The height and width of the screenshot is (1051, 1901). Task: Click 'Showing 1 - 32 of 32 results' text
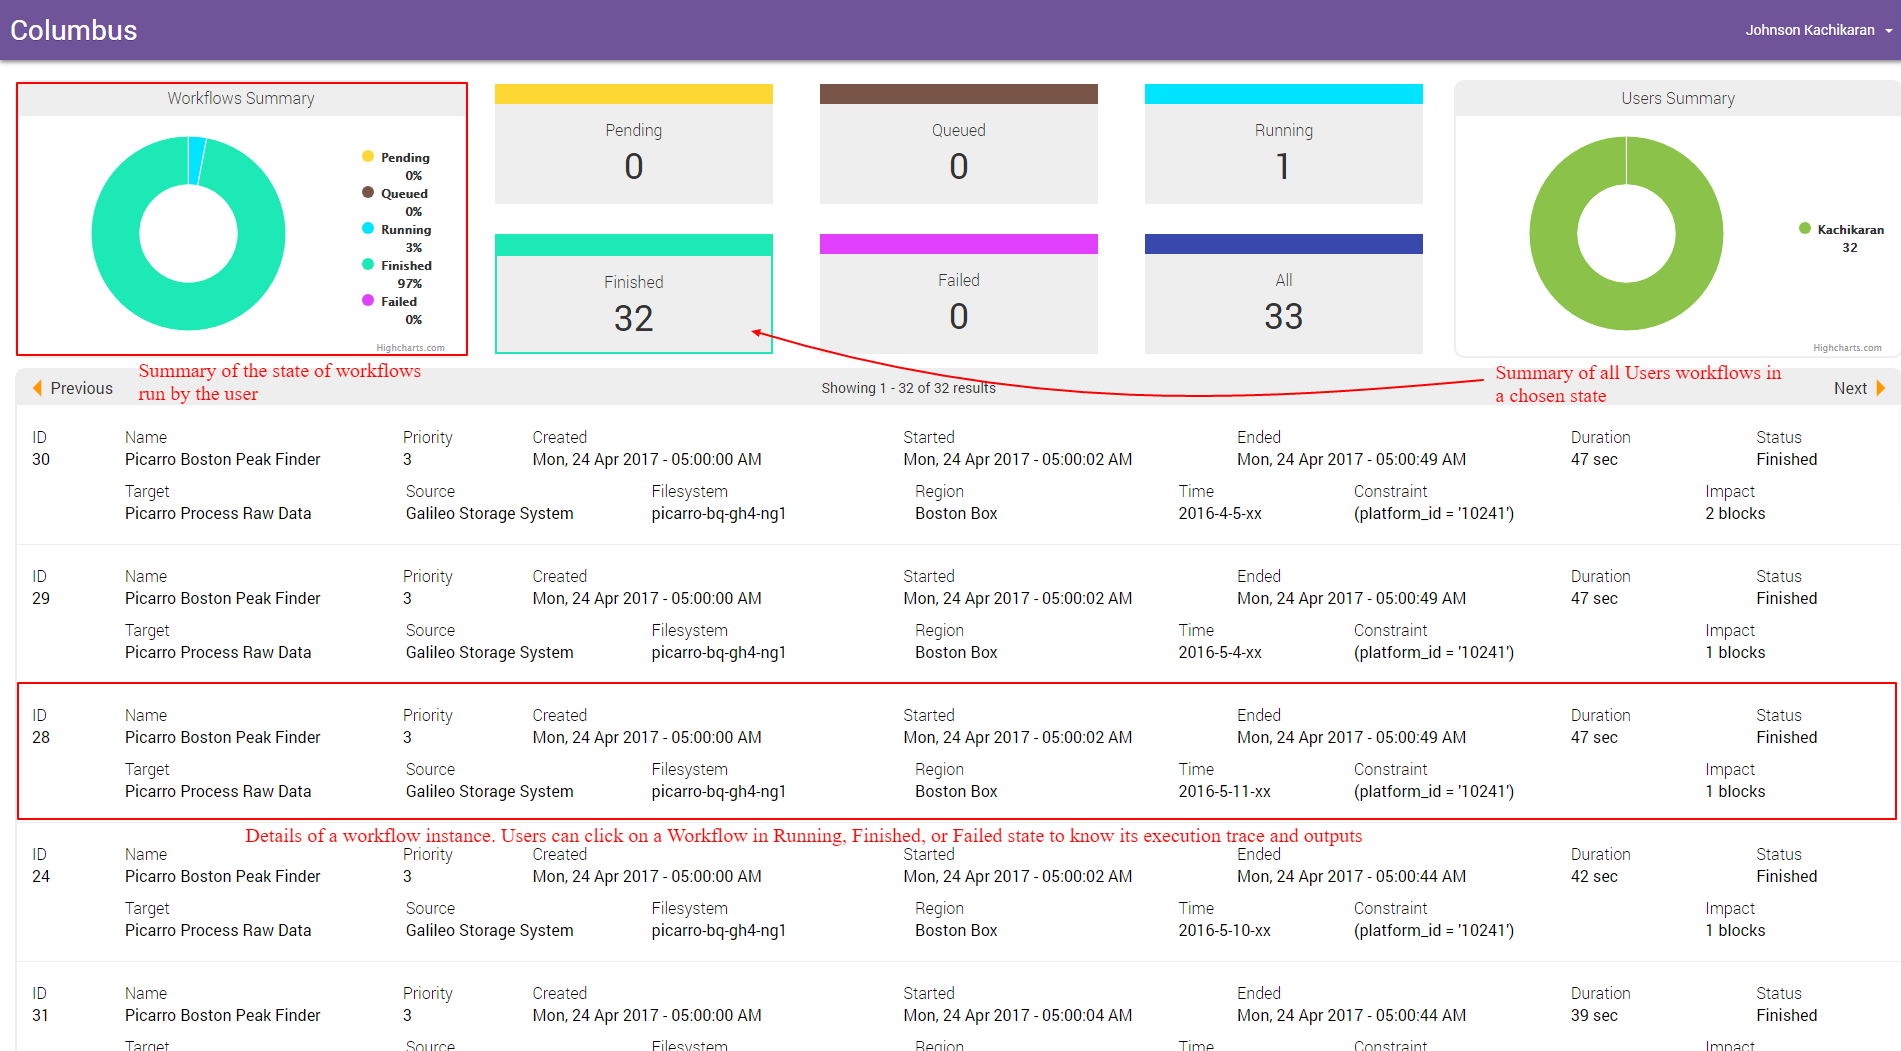click(909, 388)
